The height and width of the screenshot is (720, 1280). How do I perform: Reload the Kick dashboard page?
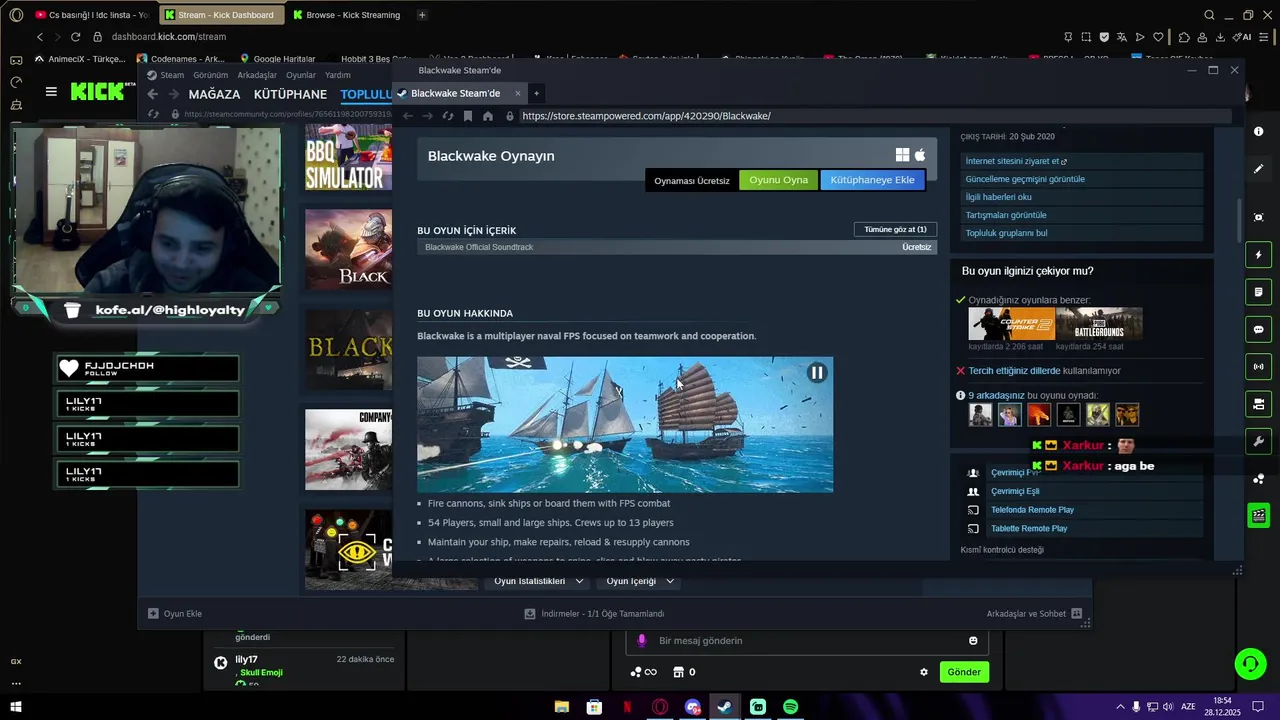(75, 37)
